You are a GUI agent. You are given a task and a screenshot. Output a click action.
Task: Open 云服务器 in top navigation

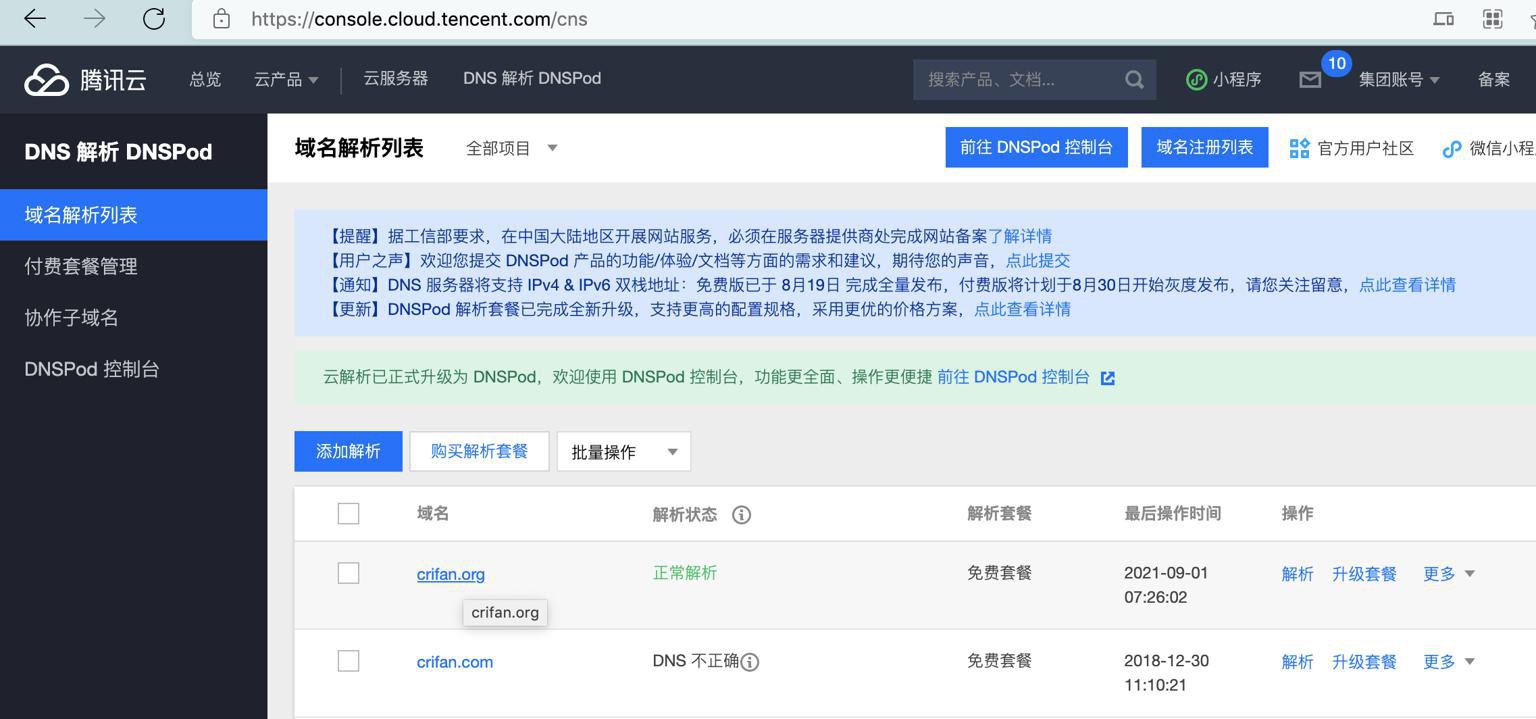[x=395, y=78]
